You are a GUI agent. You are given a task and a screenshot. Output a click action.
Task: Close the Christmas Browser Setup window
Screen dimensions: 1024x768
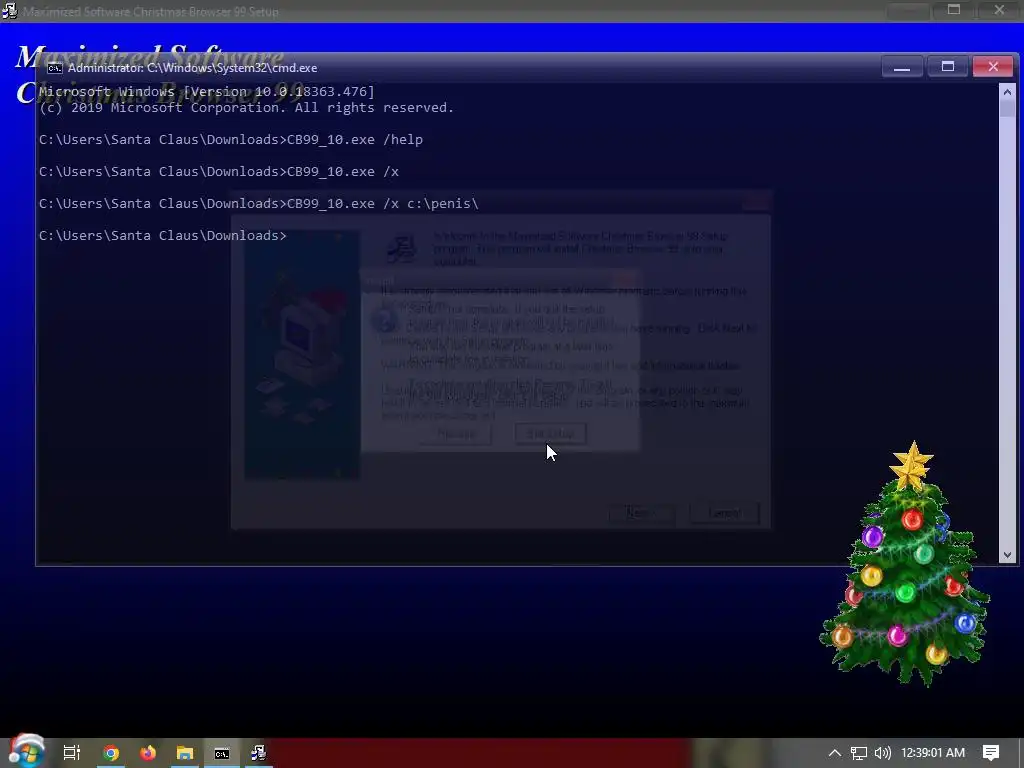[999, 10]
